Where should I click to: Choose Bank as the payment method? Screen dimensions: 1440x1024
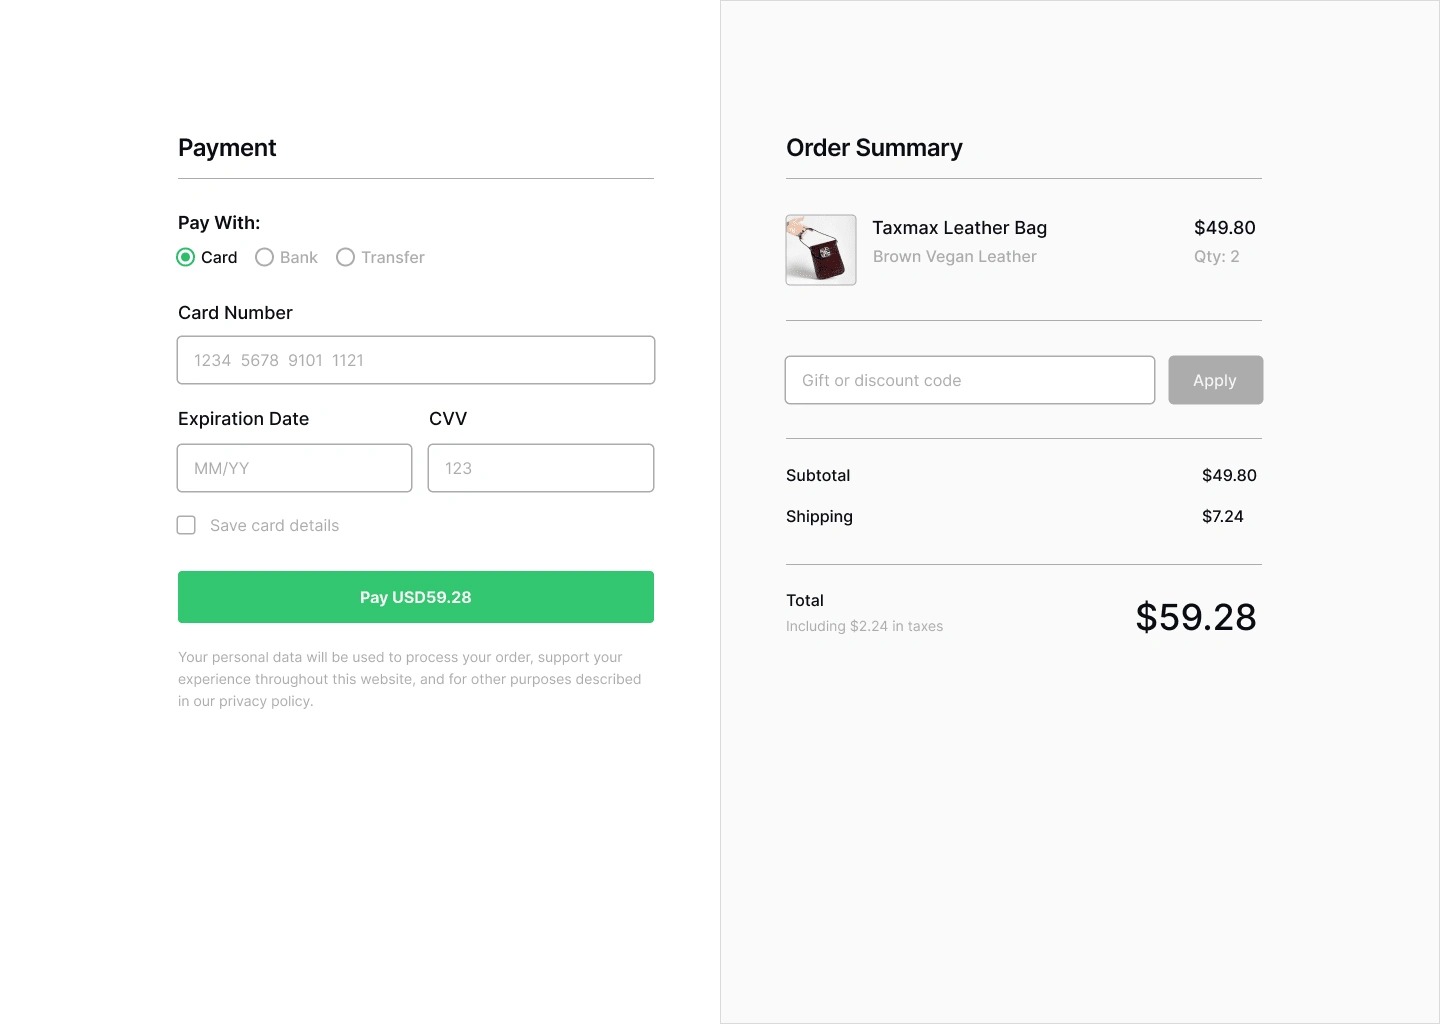[x=265, y=257]
